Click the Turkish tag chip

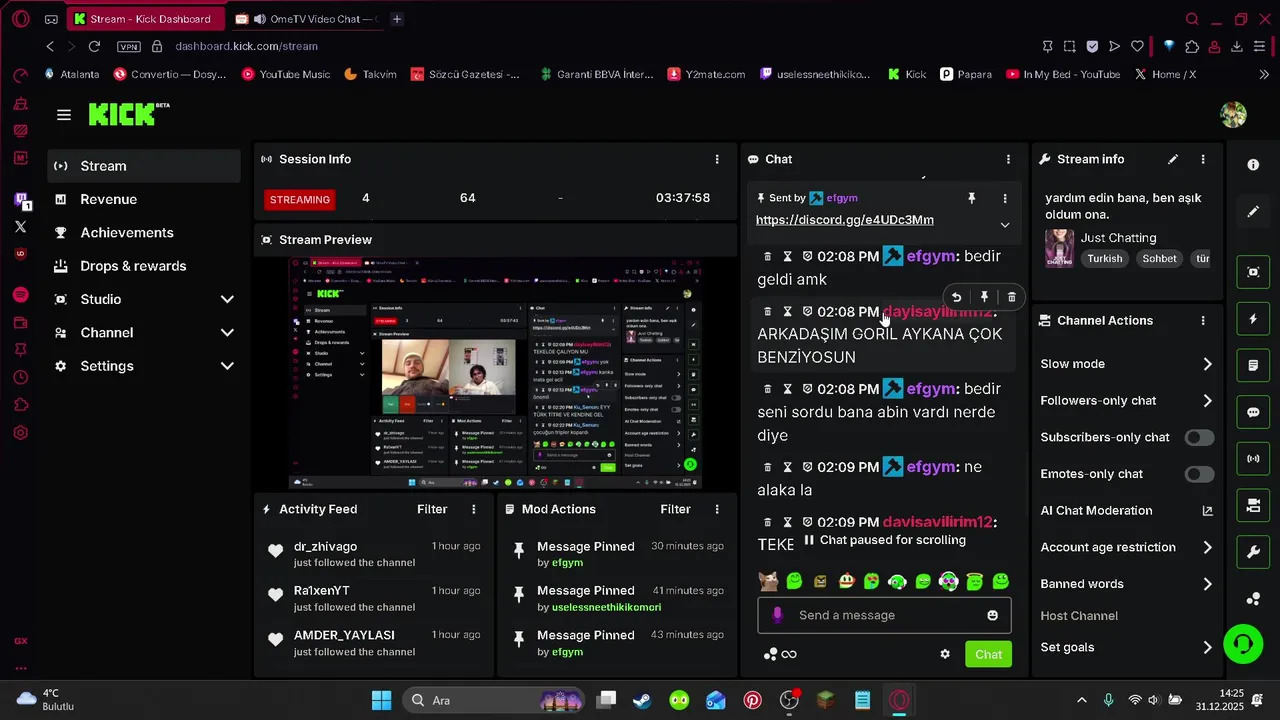point(1105,258)
